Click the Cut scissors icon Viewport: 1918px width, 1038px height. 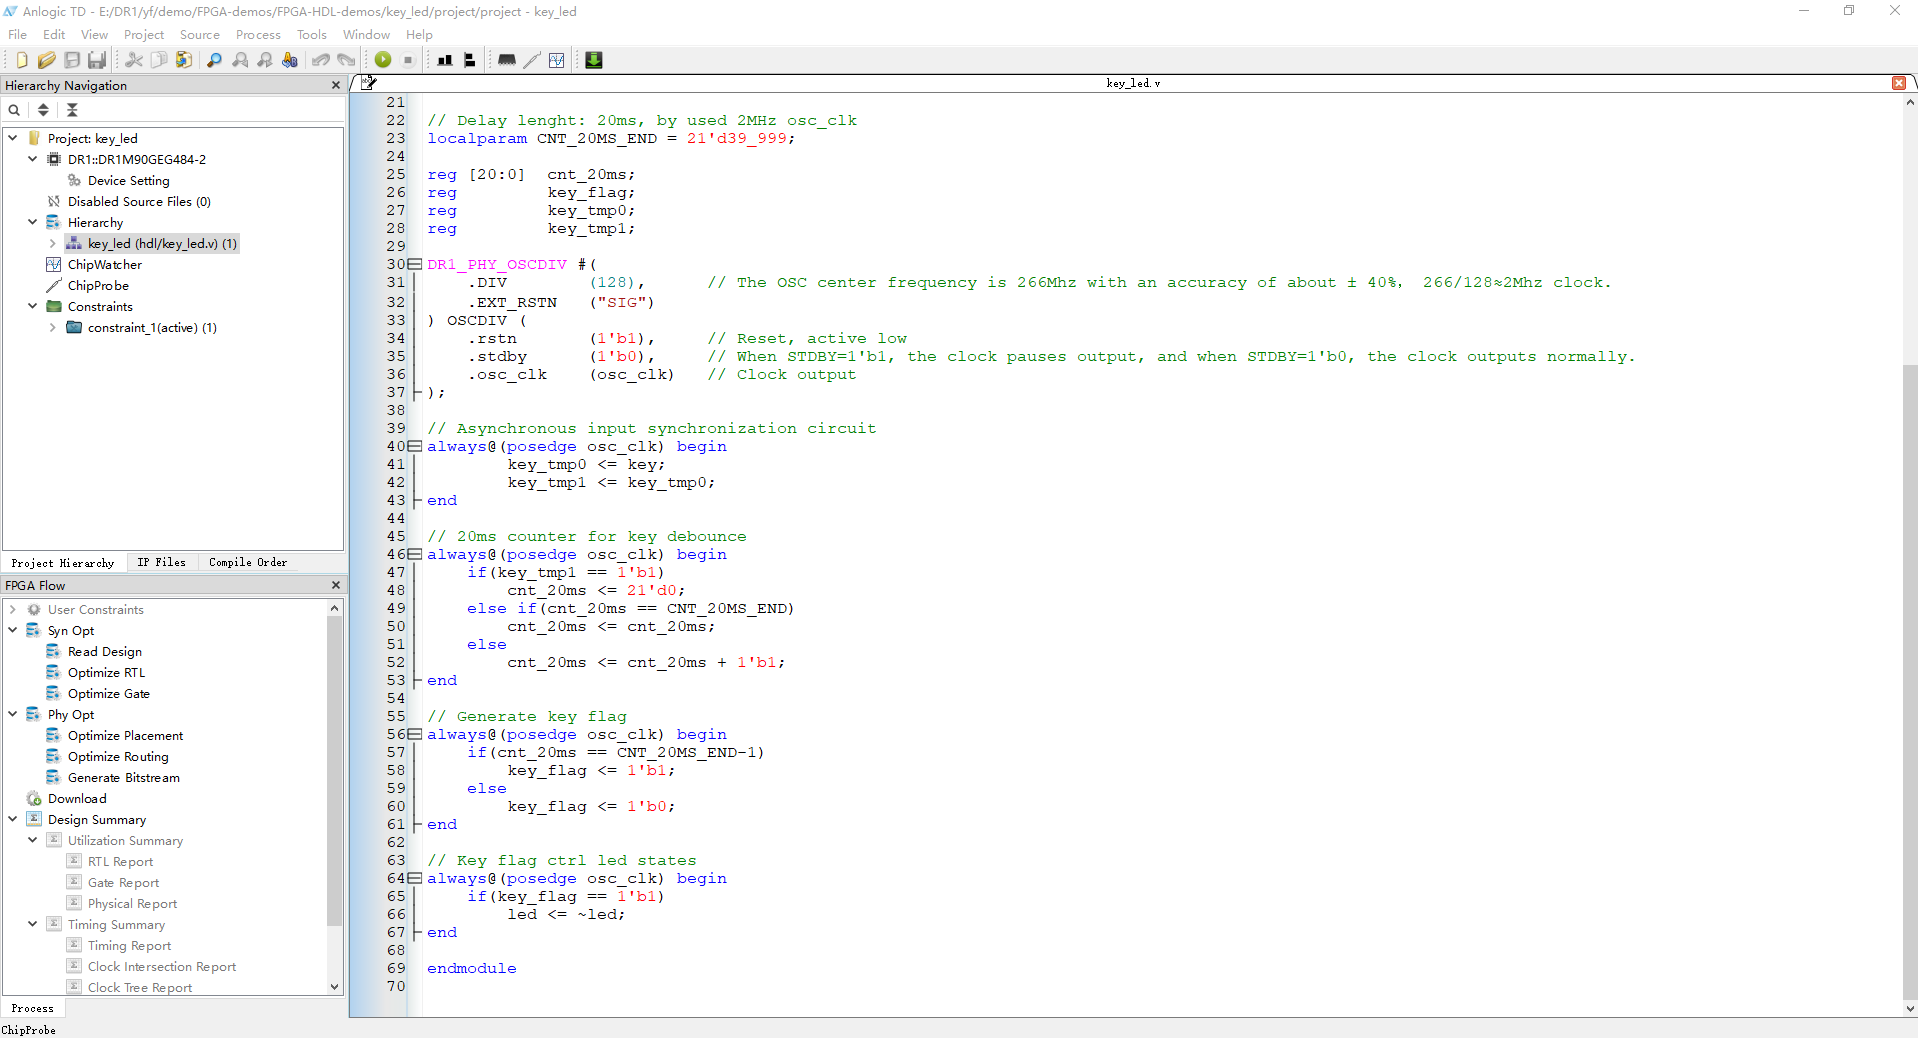tap(134, 60)
